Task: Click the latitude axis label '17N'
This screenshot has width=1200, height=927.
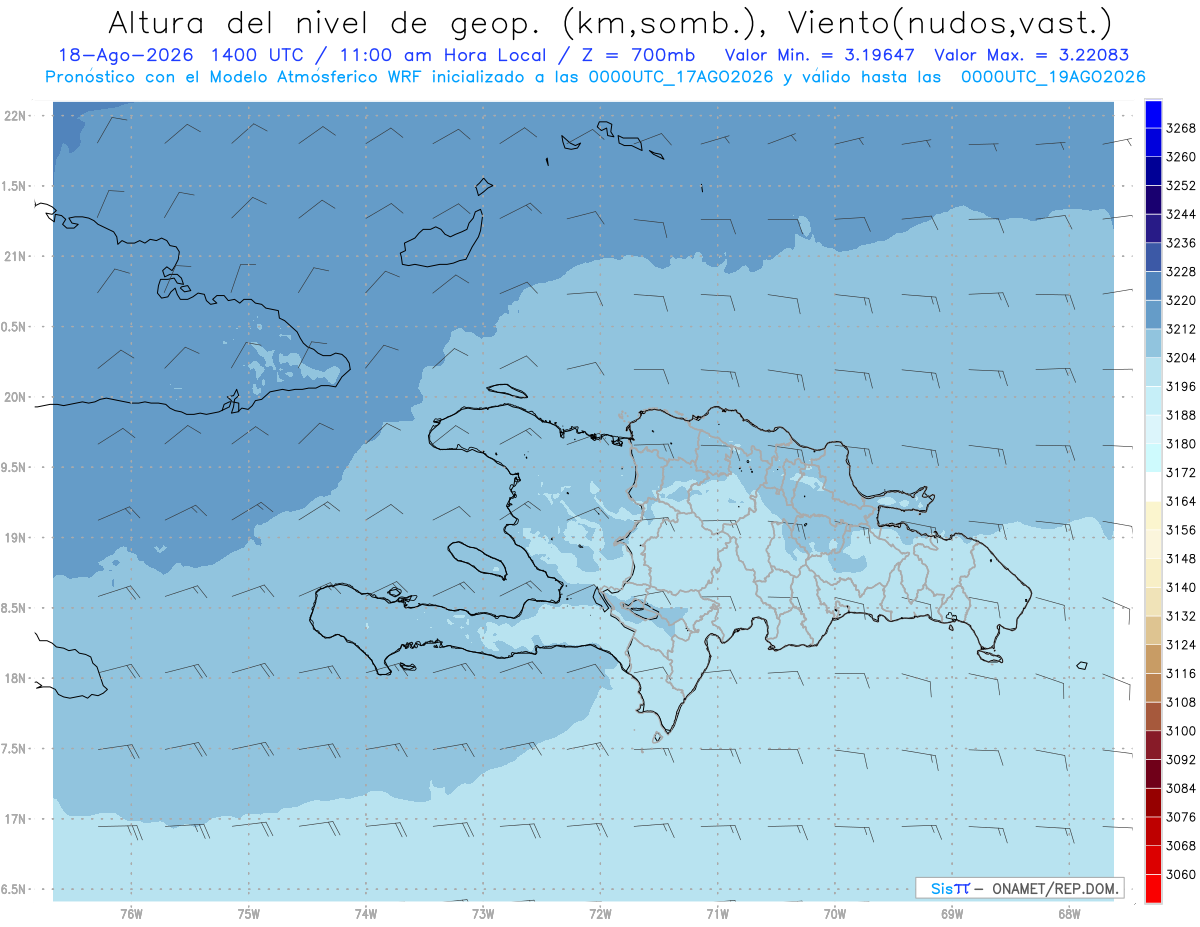Action: coord(14,819)
